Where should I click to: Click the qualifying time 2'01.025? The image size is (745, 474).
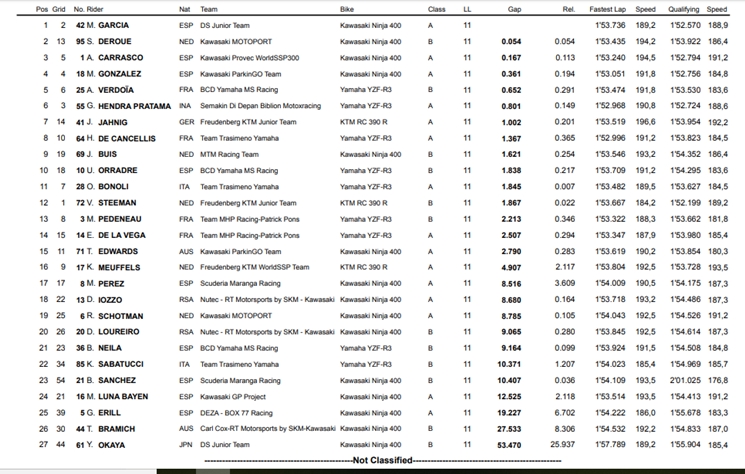click(685, 380)
